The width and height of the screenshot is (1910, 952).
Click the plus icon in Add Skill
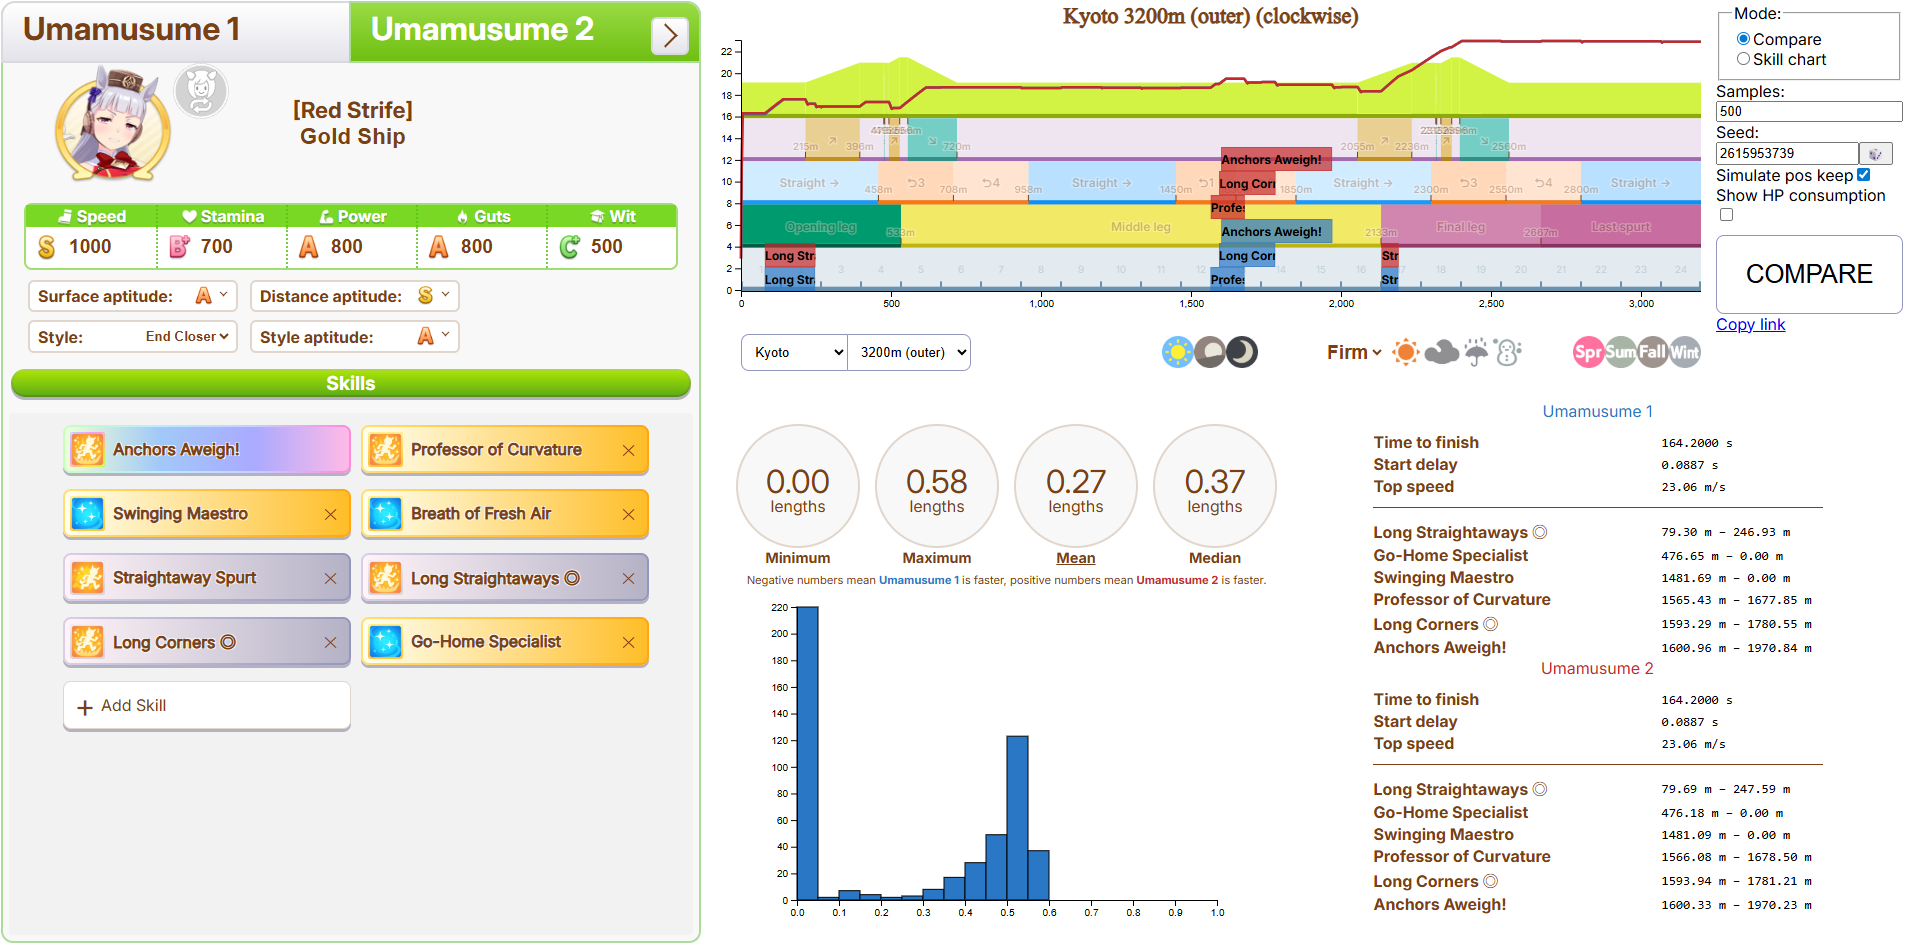pyautogui.click(x=85, y=707)
